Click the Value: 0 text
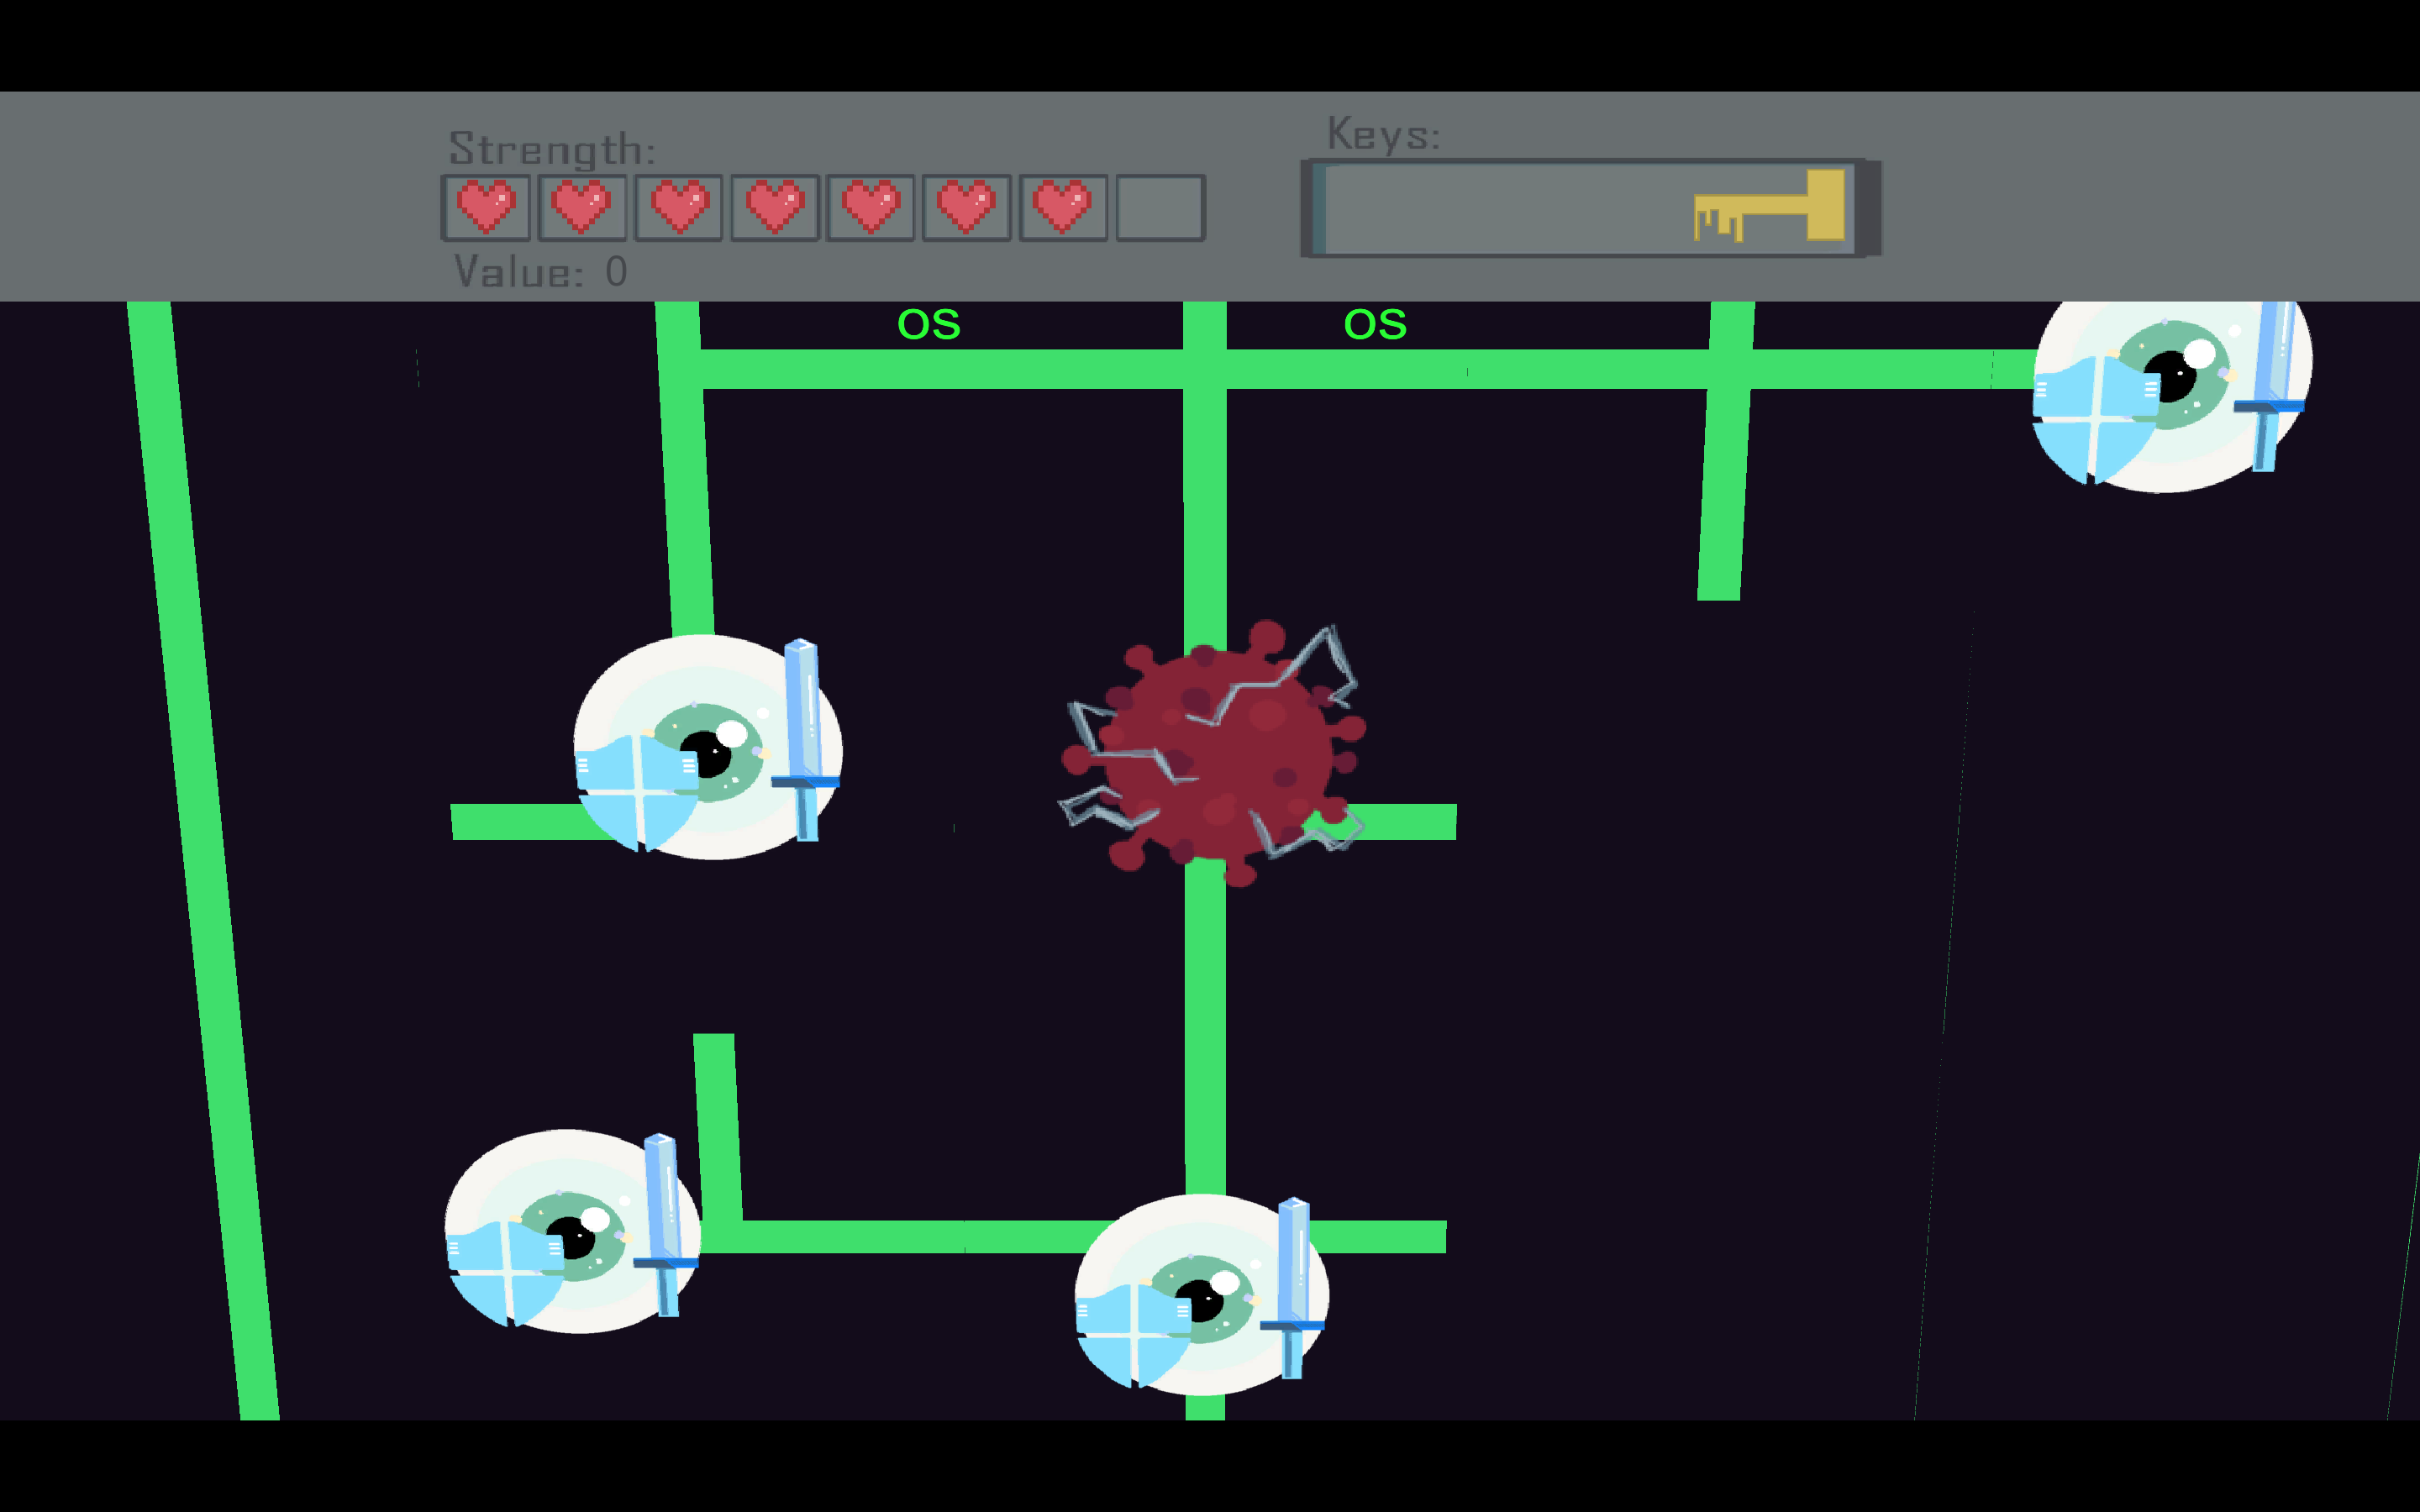 [541, 271]
